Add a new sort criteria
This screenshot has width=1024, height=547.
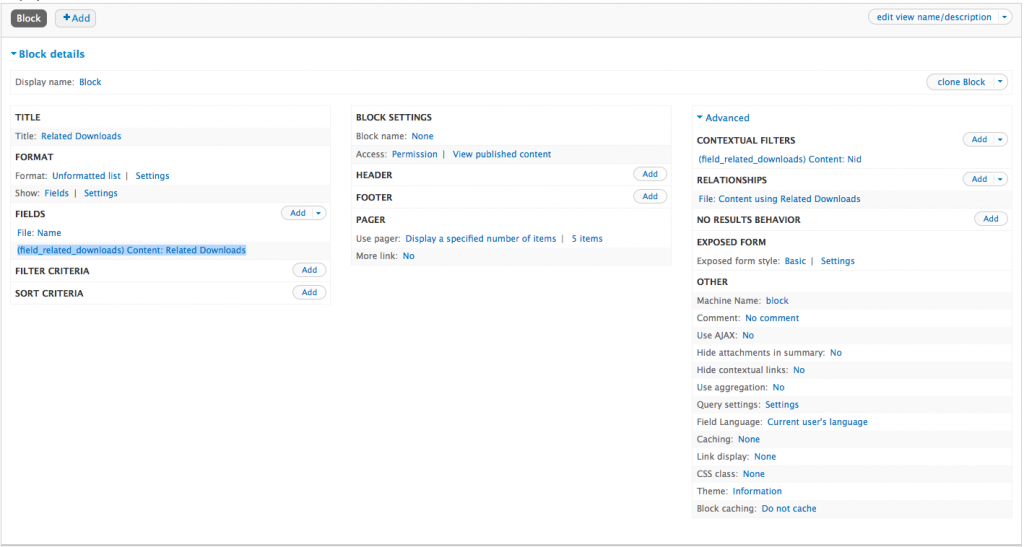[309, 292]
